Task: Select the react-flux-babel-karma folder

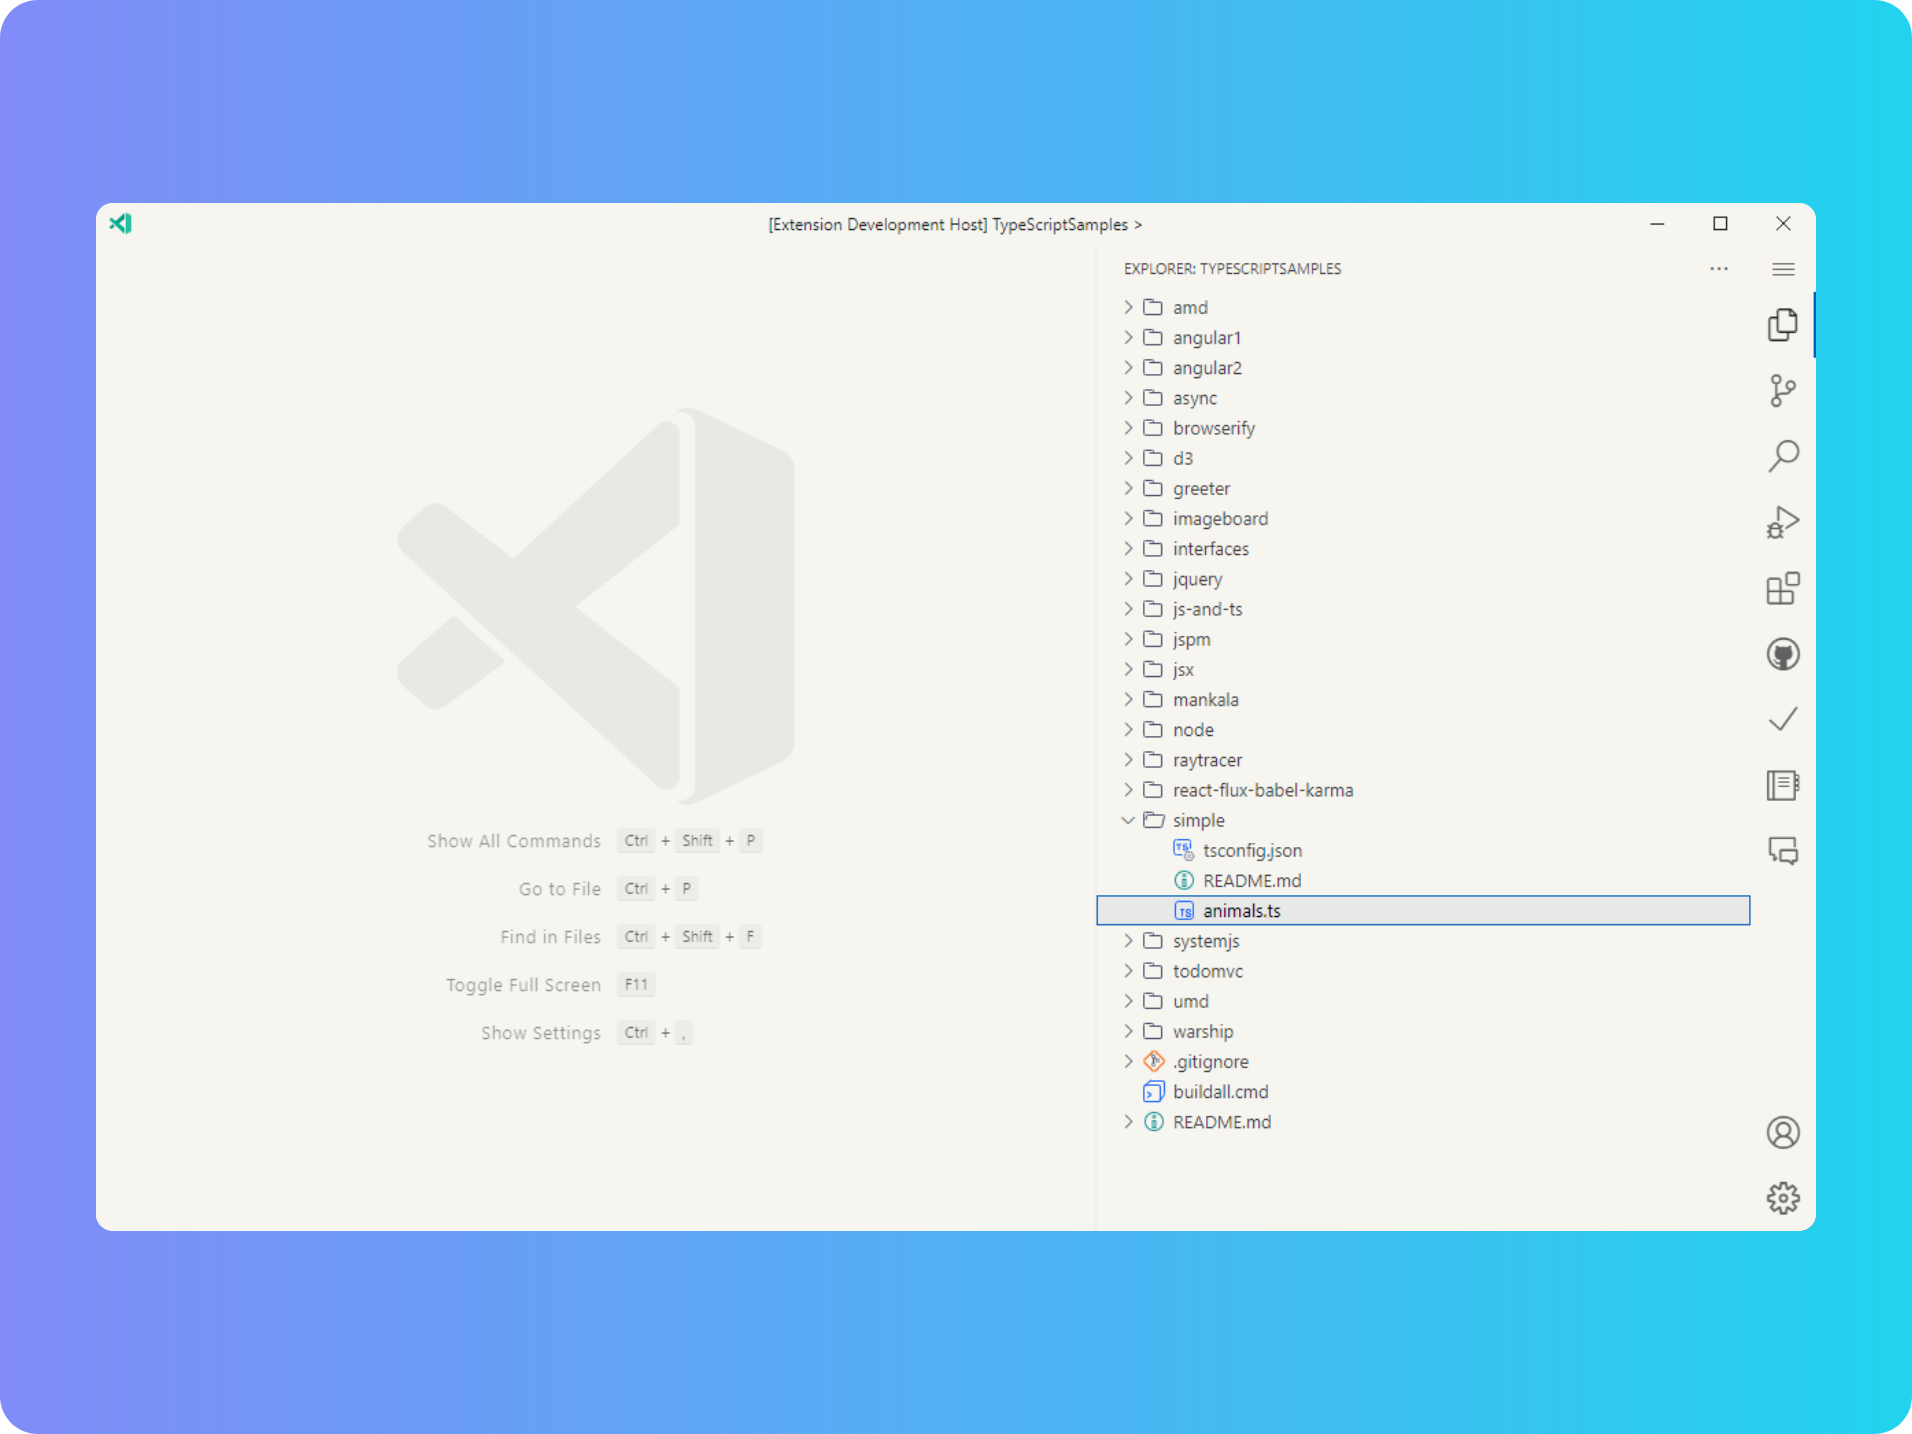Action: (x=1423, y=790)
